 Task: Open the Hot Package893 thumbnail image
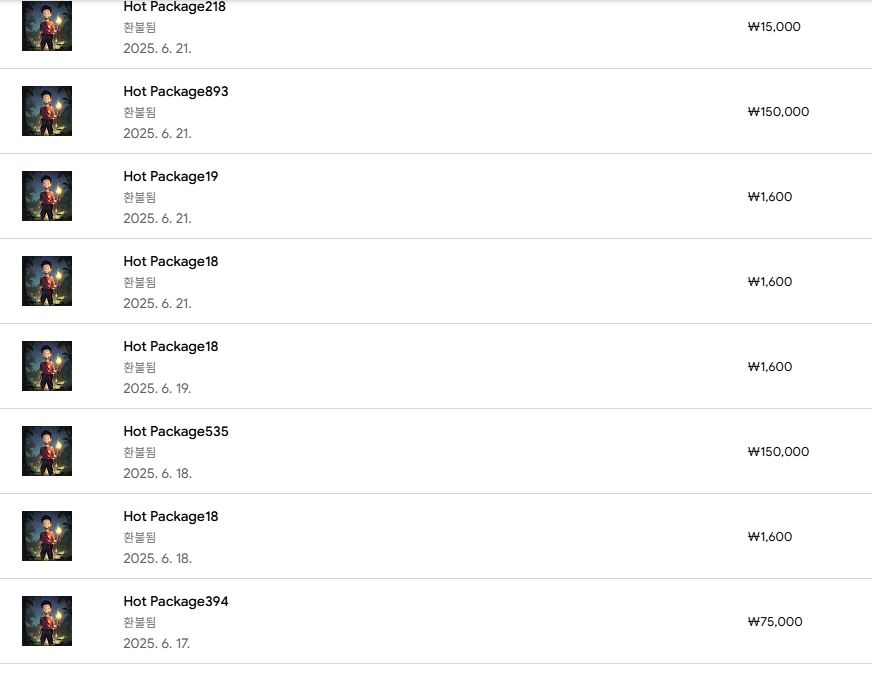tap(47, 111)
